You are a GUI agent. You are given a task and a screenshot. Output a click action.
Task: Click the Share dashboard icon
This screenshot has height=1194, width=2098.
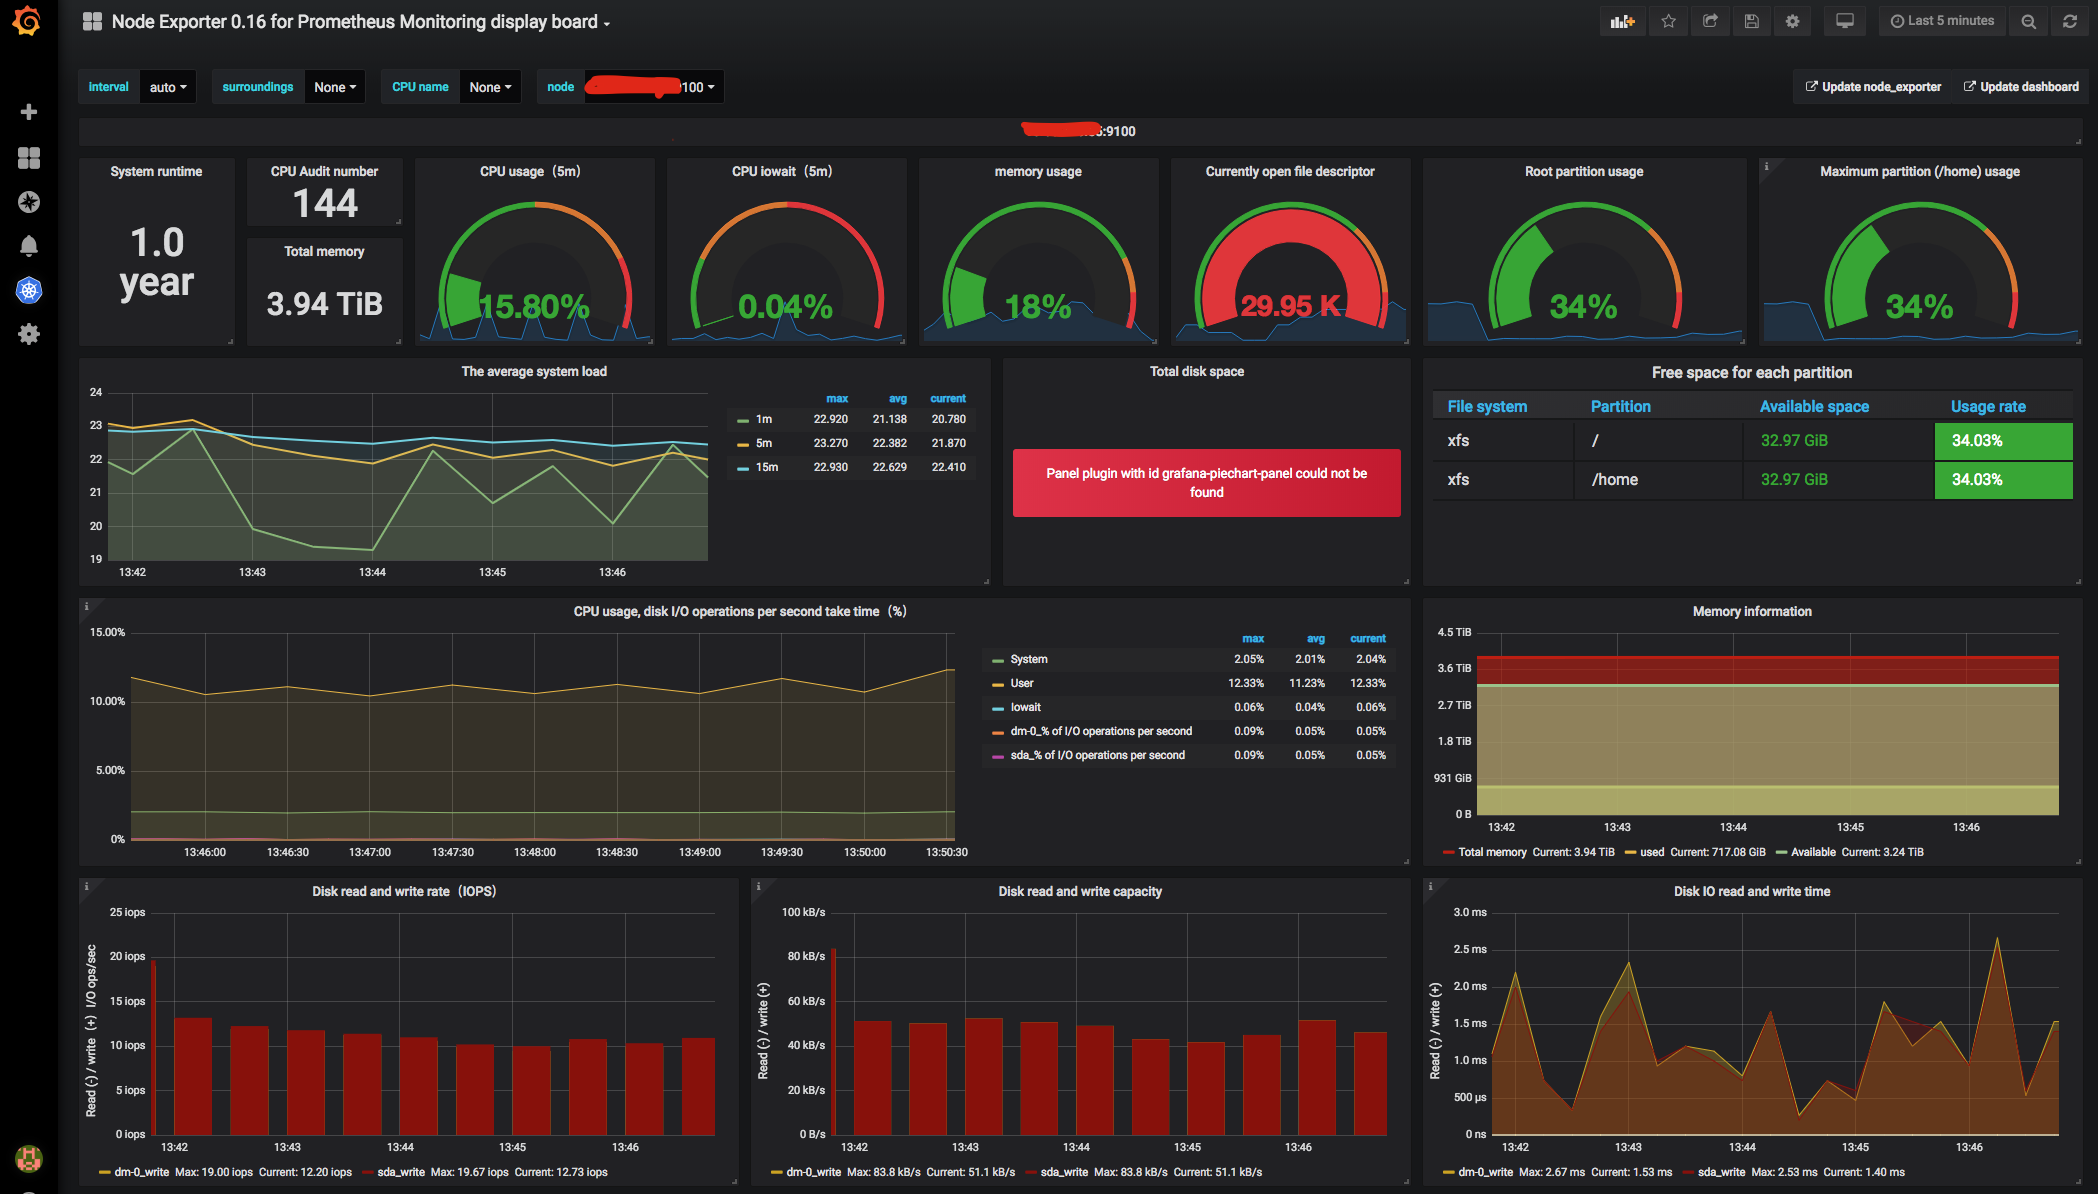pos(1710,21)
